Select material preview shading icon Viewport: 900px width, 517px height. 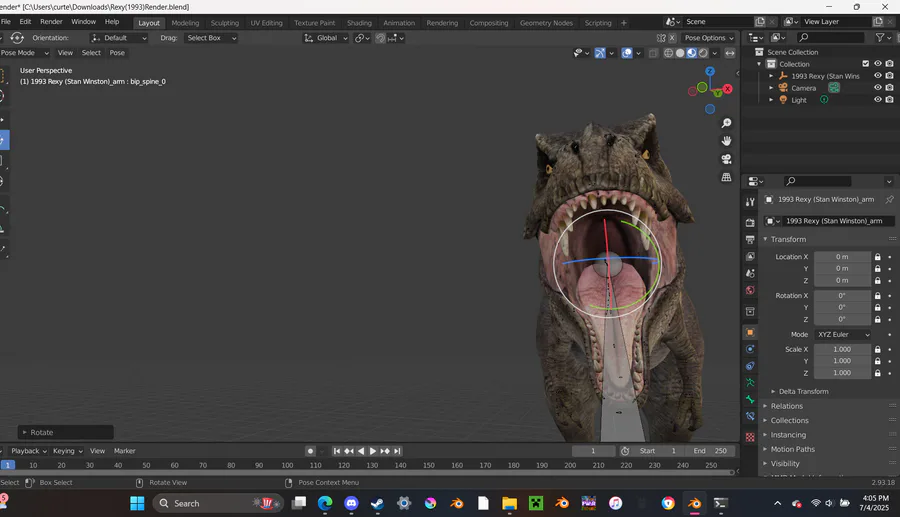coord(692,53)
